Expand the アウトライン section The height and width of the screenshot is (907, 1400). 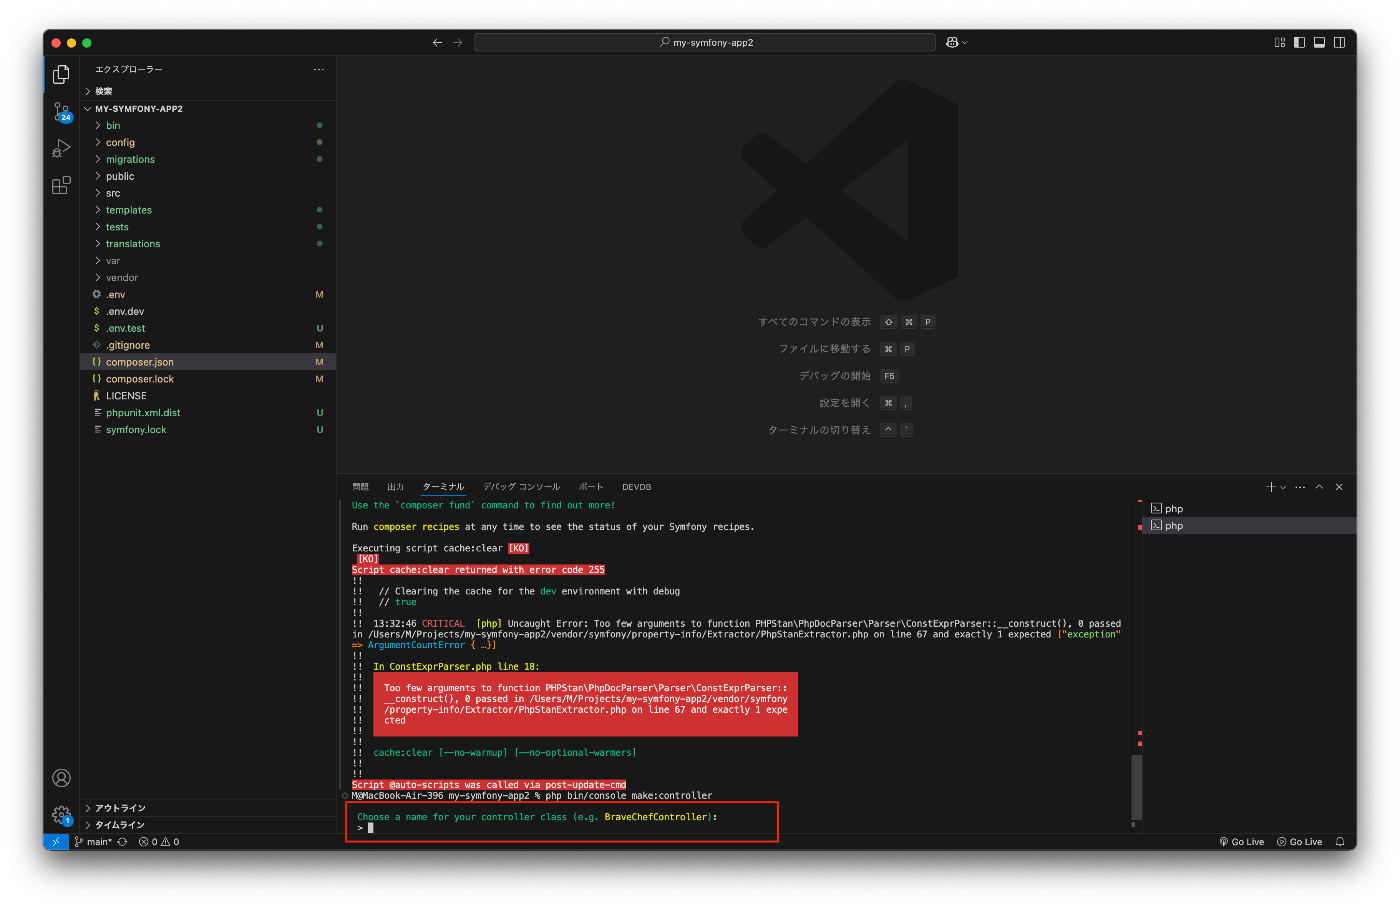coord(208,808)
